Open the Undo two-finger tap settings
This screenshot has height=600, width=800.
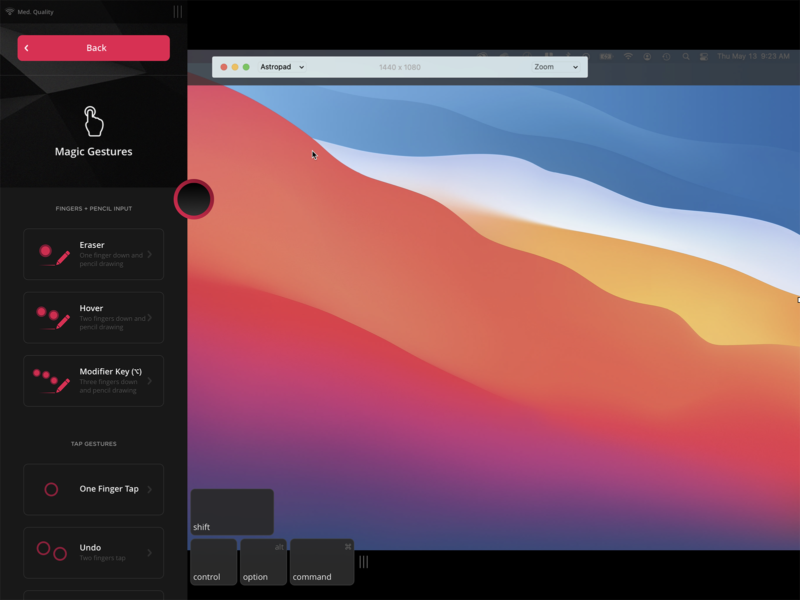tap(93, 553)
